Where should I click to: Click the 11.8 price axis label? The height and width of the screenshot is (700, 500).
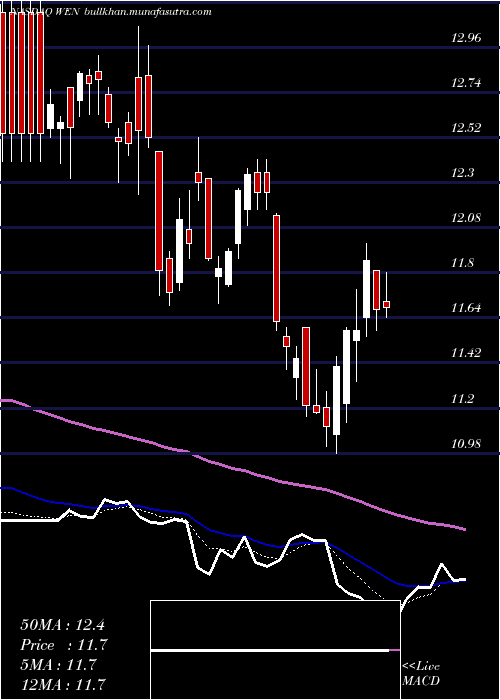[463, 263]
